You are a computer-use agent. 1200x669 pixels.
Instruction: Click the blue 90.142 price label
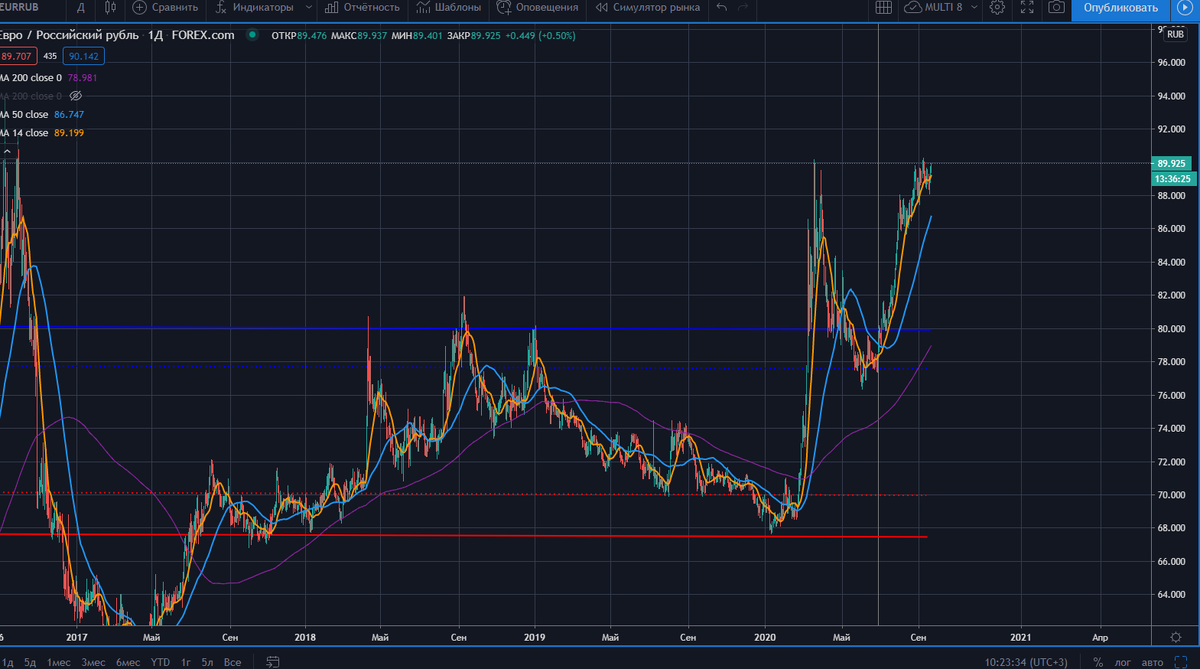point(83,56)
